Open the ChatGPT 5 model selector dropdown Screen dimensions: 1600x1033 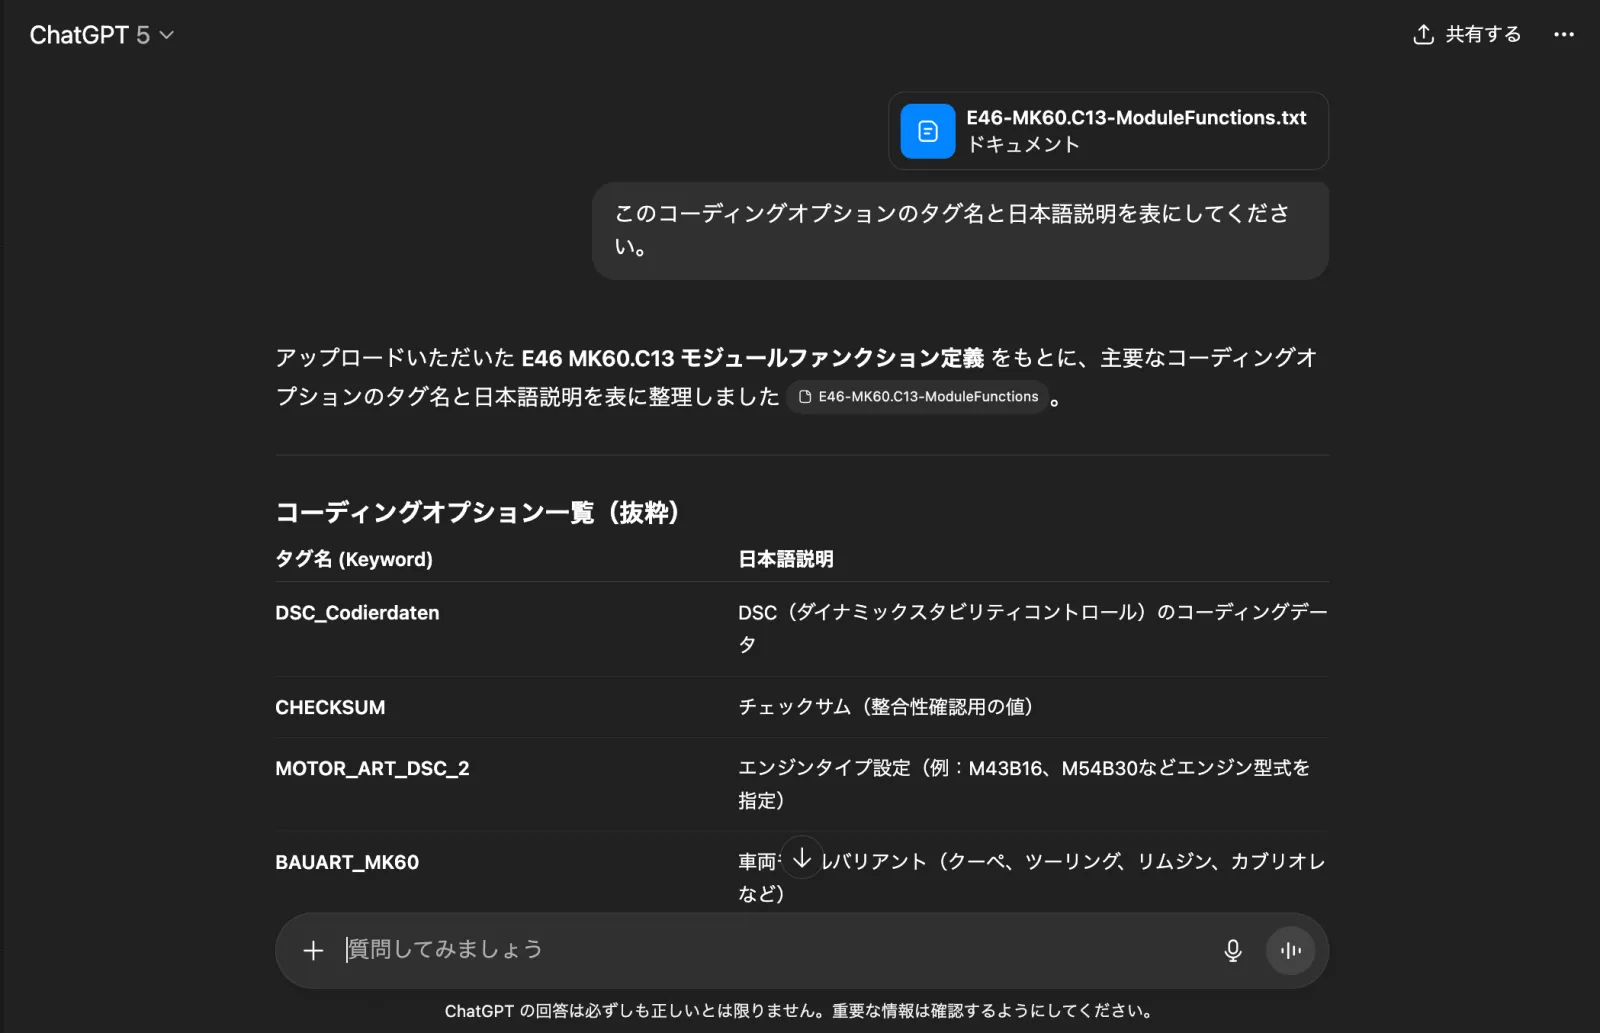[x=102, y=35]
